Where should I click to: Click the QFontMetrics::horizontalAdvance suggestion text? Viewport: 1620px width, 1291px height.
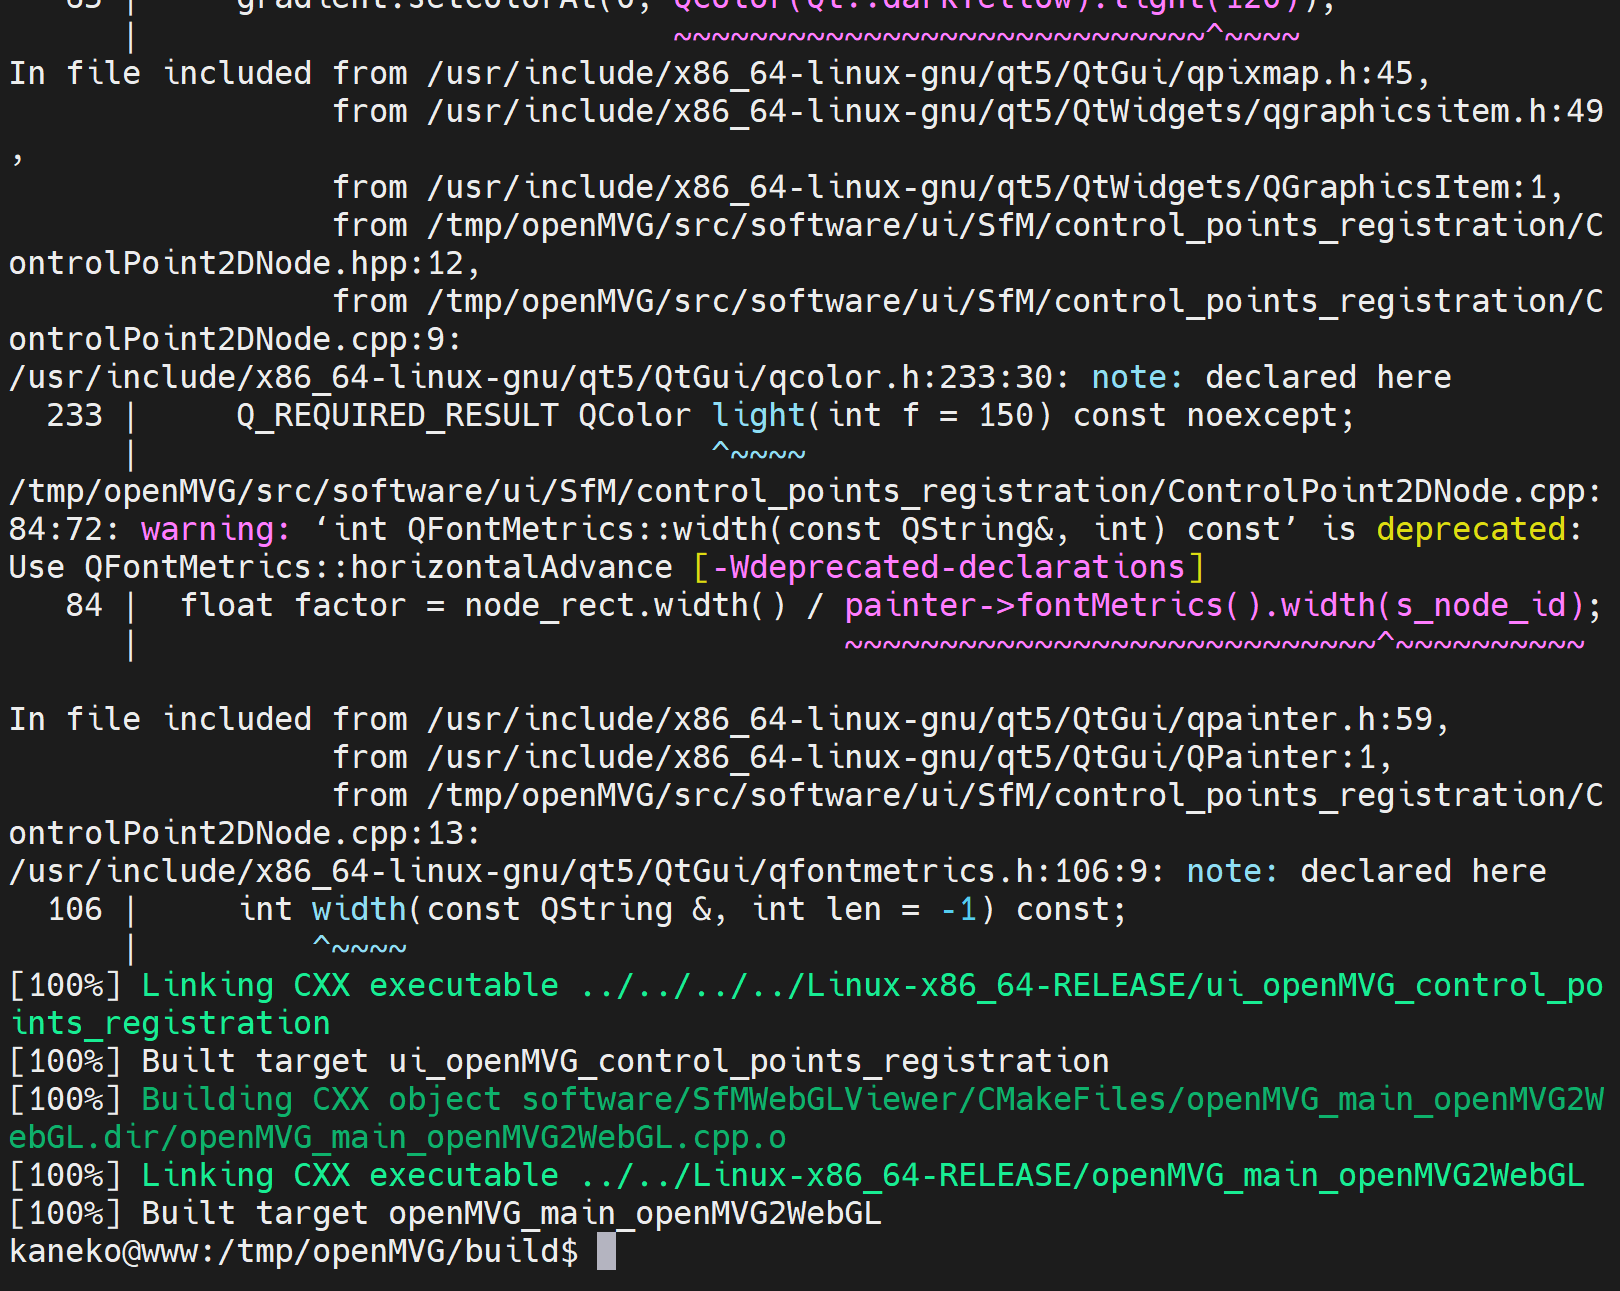coord(378,567)
